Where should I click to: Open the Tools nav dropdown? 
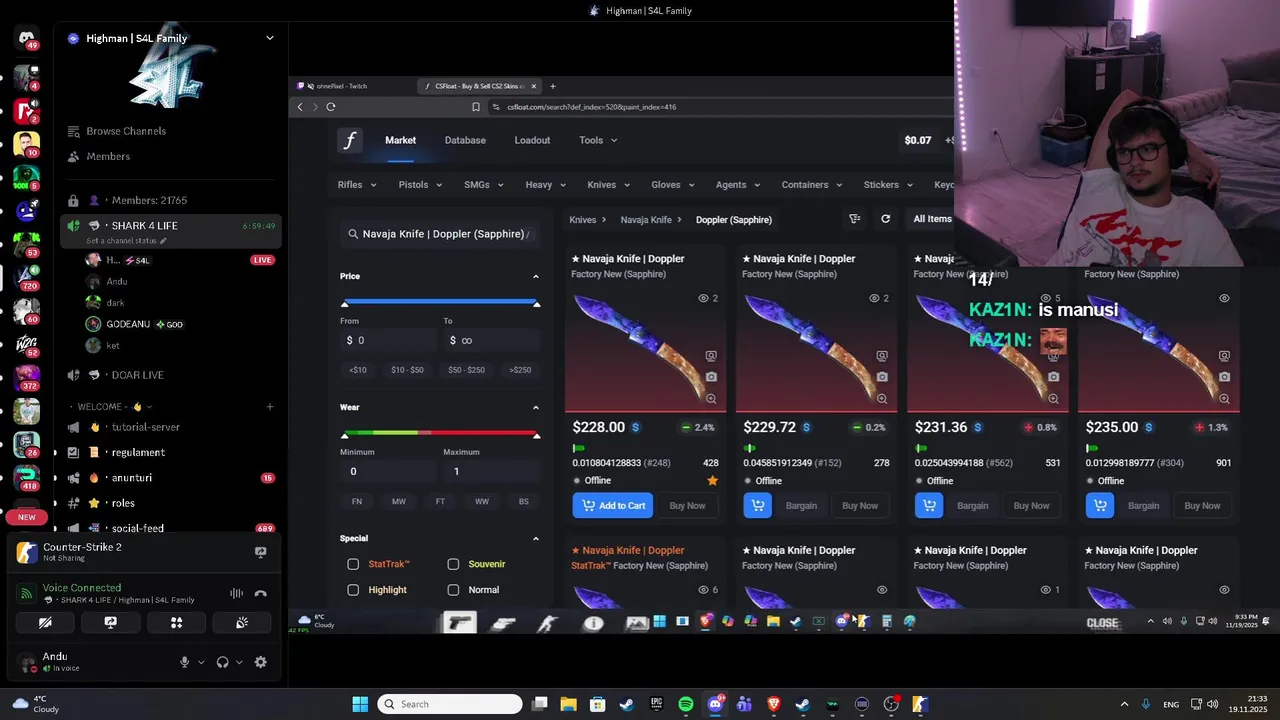(x=598, y=140)
